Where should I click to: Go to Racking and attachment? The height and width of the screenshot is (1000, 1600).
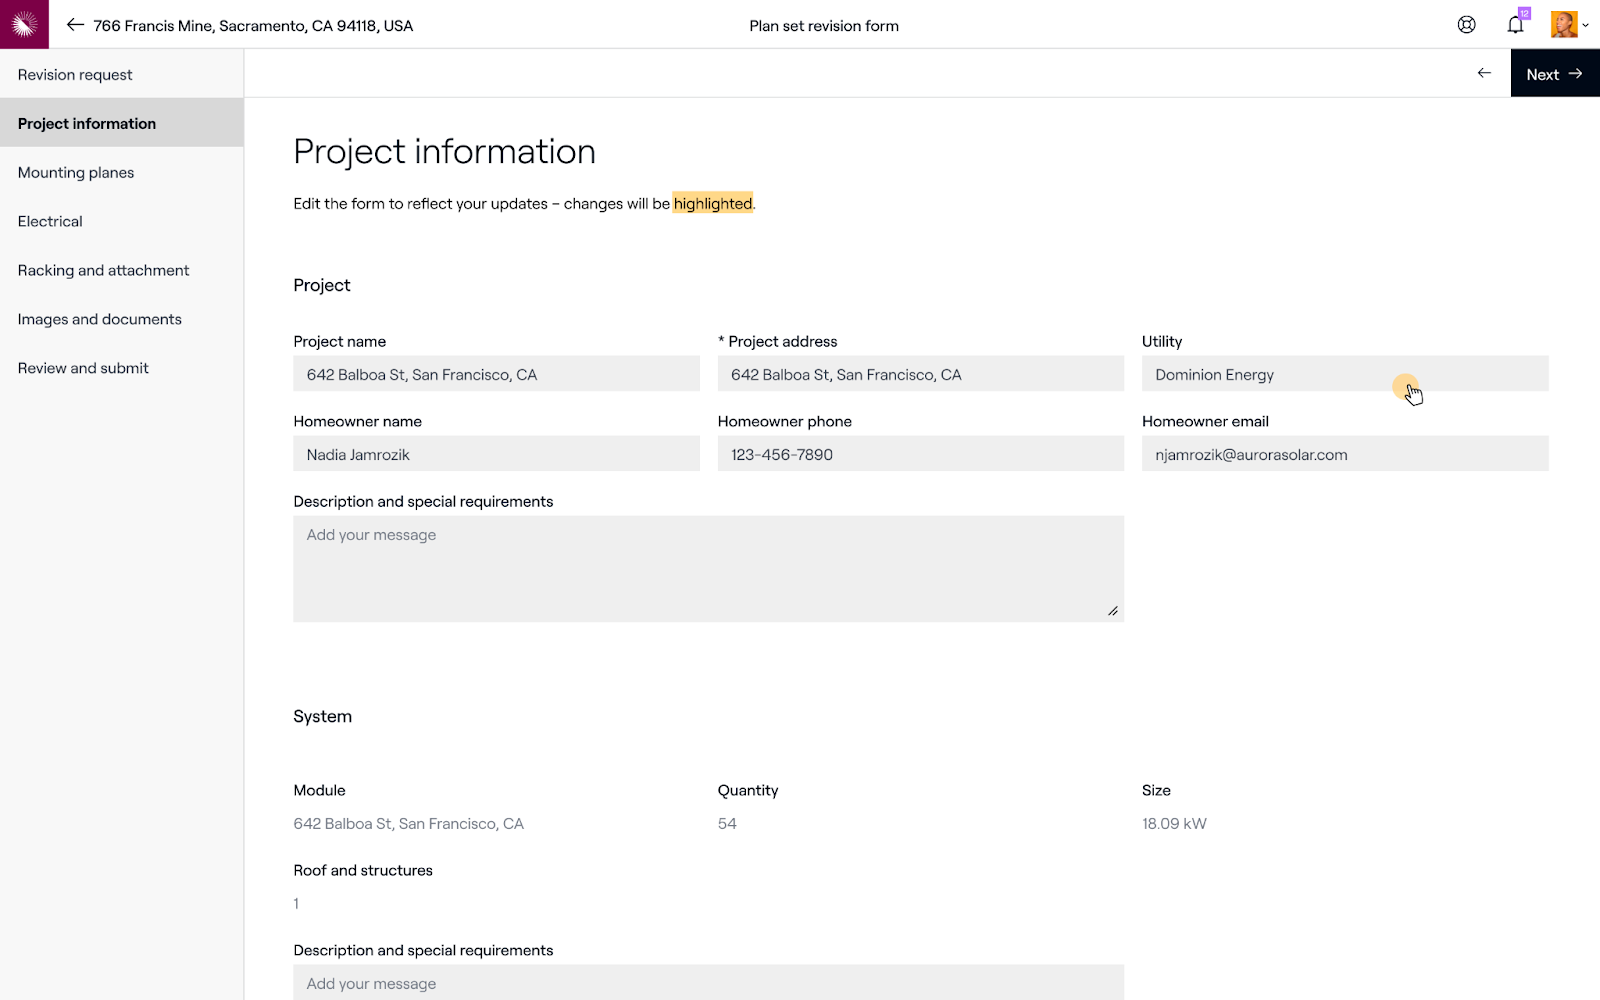point(103,271)
